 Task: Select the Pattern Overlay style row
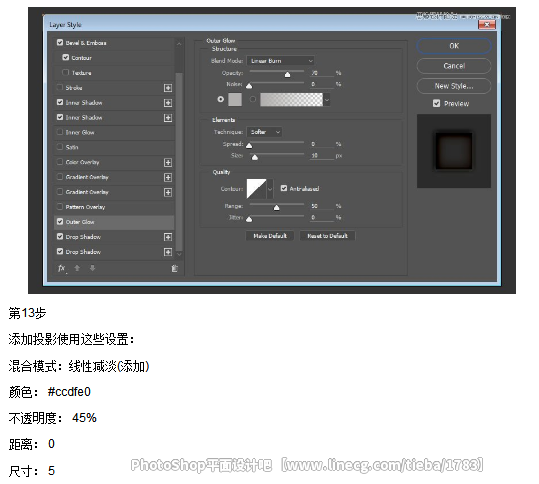pos(114,207)
